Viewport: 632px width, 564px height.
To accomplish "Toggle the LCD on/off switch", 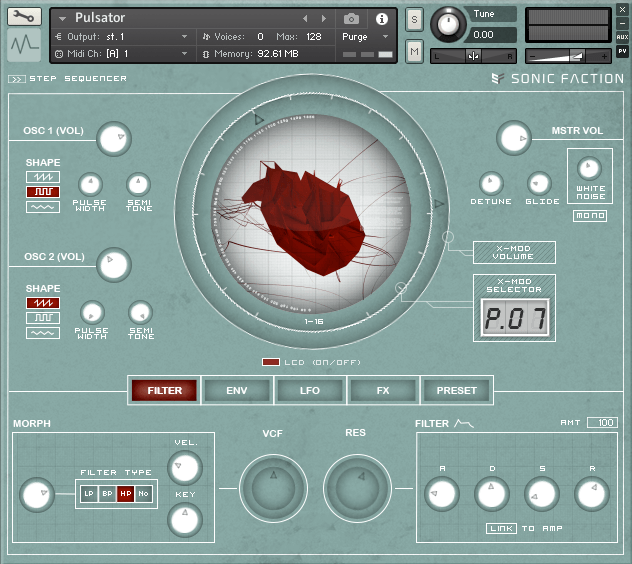I will (x=270, y=362).
